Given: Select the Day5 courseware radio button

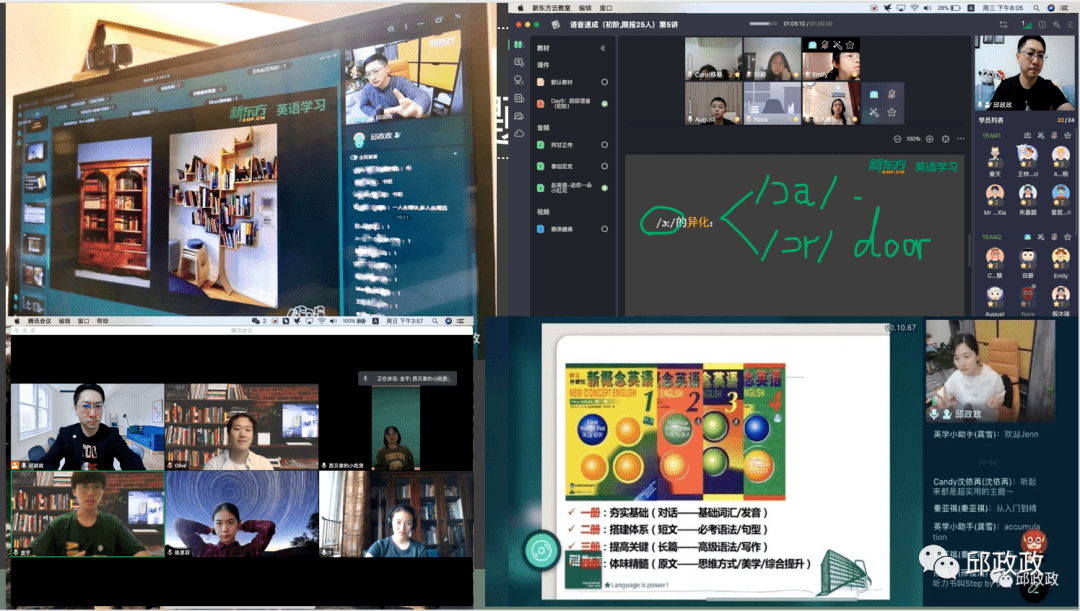Looking at the screenshot, I should pos(604,104).
